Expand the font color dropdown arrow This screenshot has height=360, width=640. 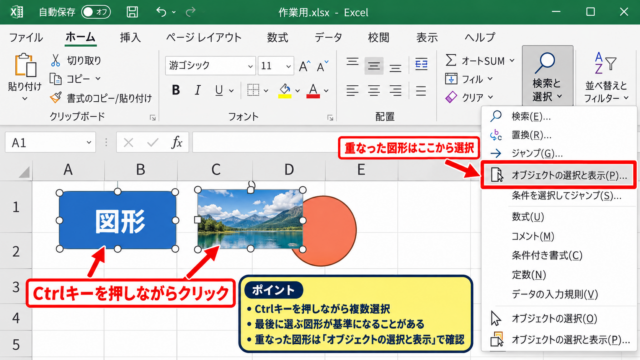(x=326, y=91)
